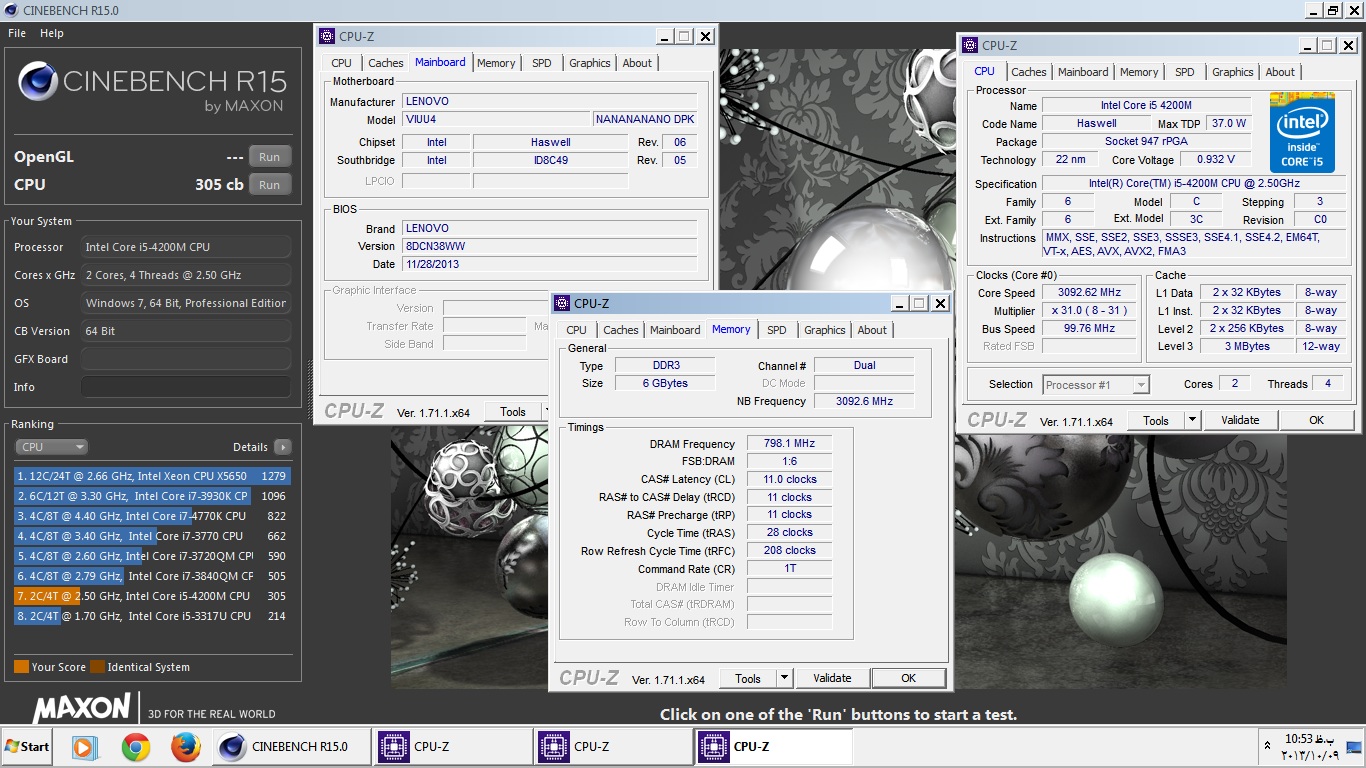1366x768 pixels.
Task: Select Caches tab in Mainboard window
Action: 386,63
